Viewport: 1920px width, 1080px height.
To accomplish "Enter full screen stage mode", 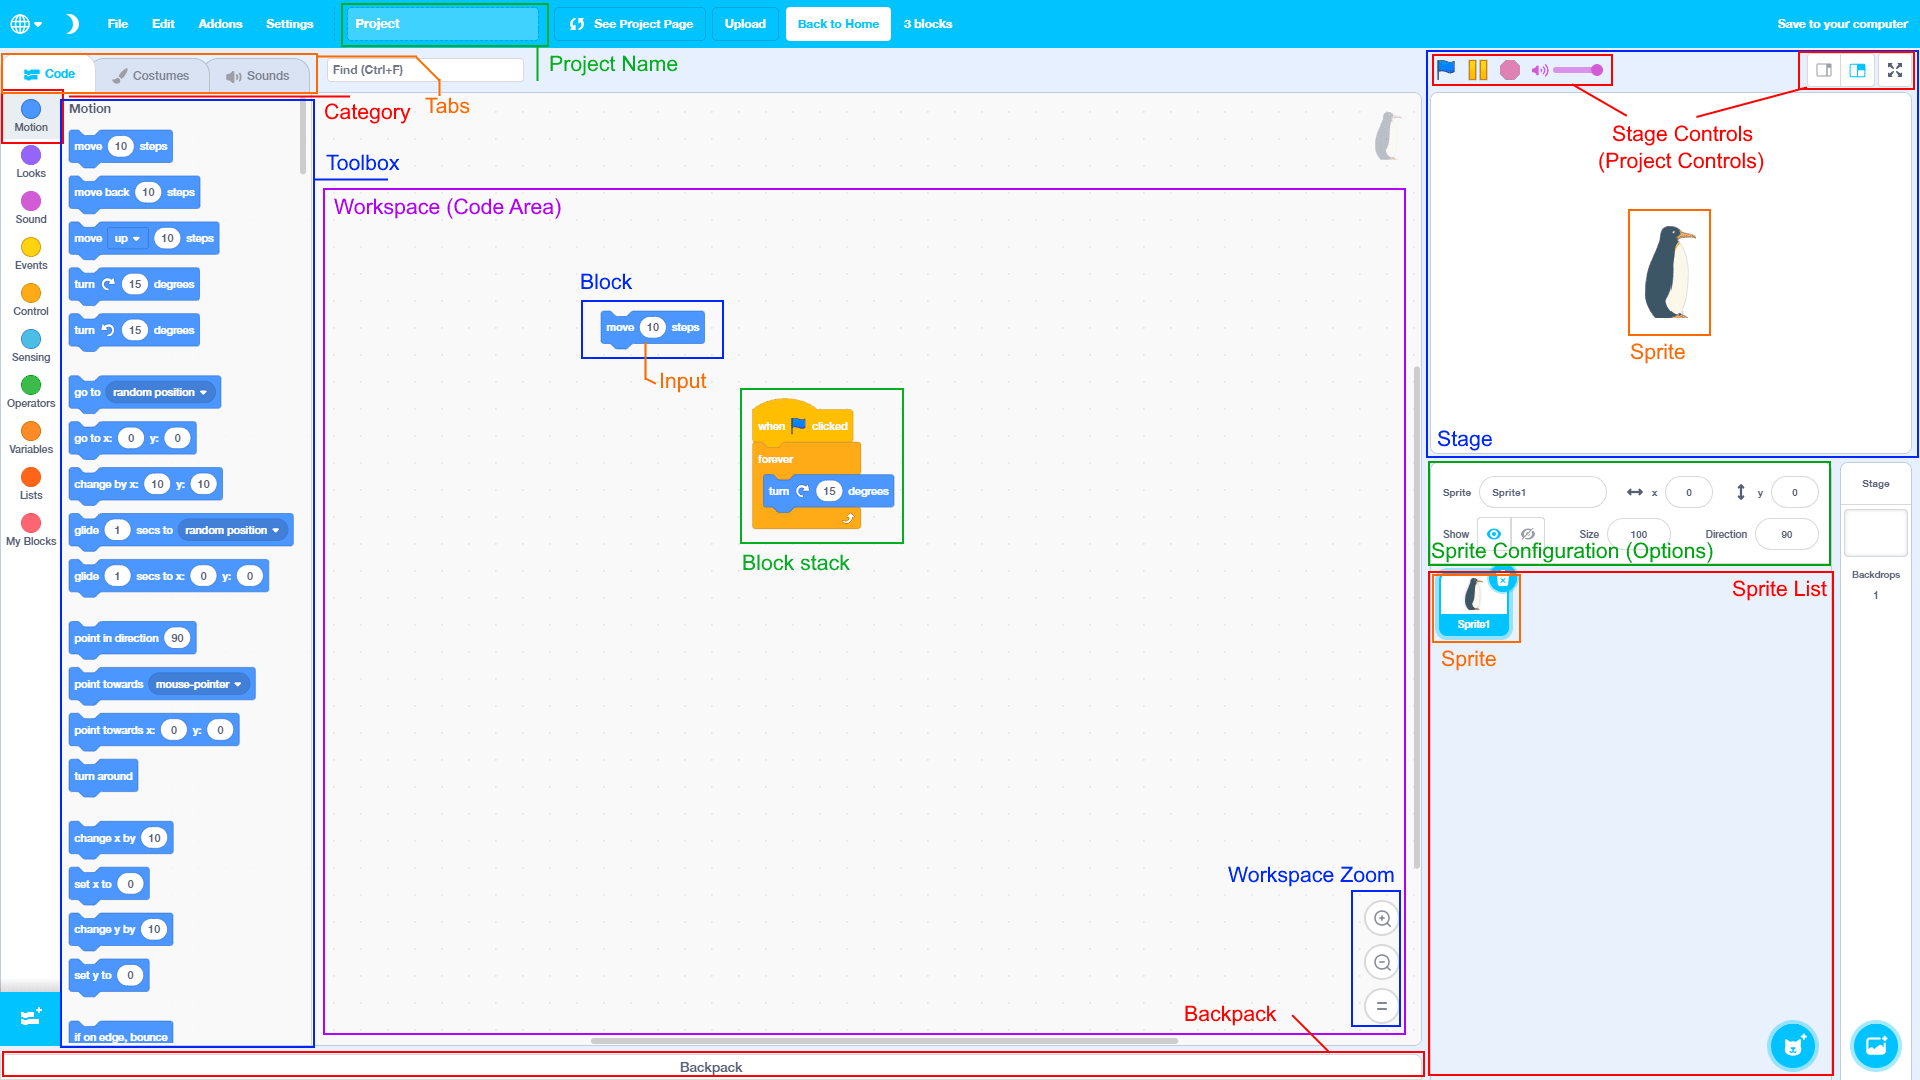I will click(1894, 70).
